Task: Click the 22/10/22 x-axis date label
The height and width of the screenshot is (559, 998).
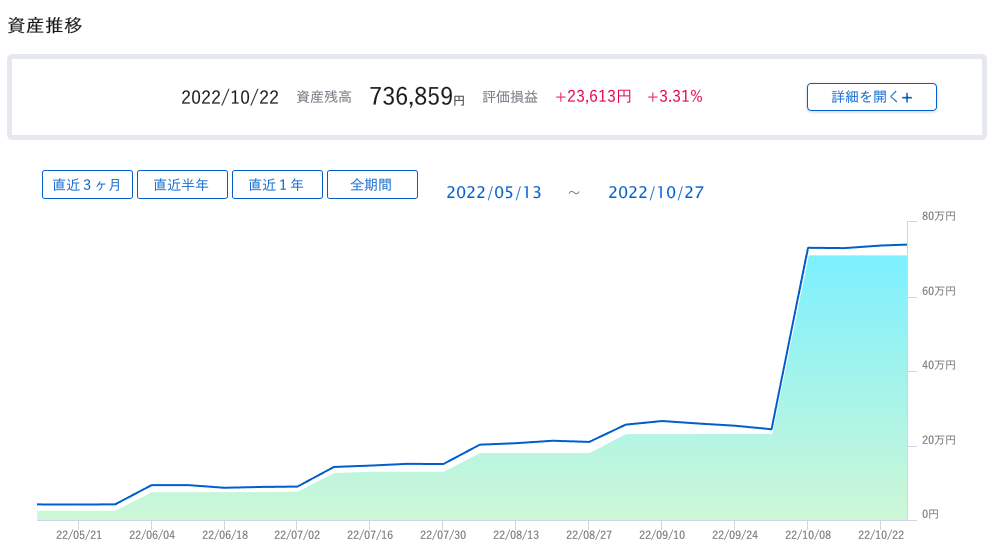Action: [881, 535]
